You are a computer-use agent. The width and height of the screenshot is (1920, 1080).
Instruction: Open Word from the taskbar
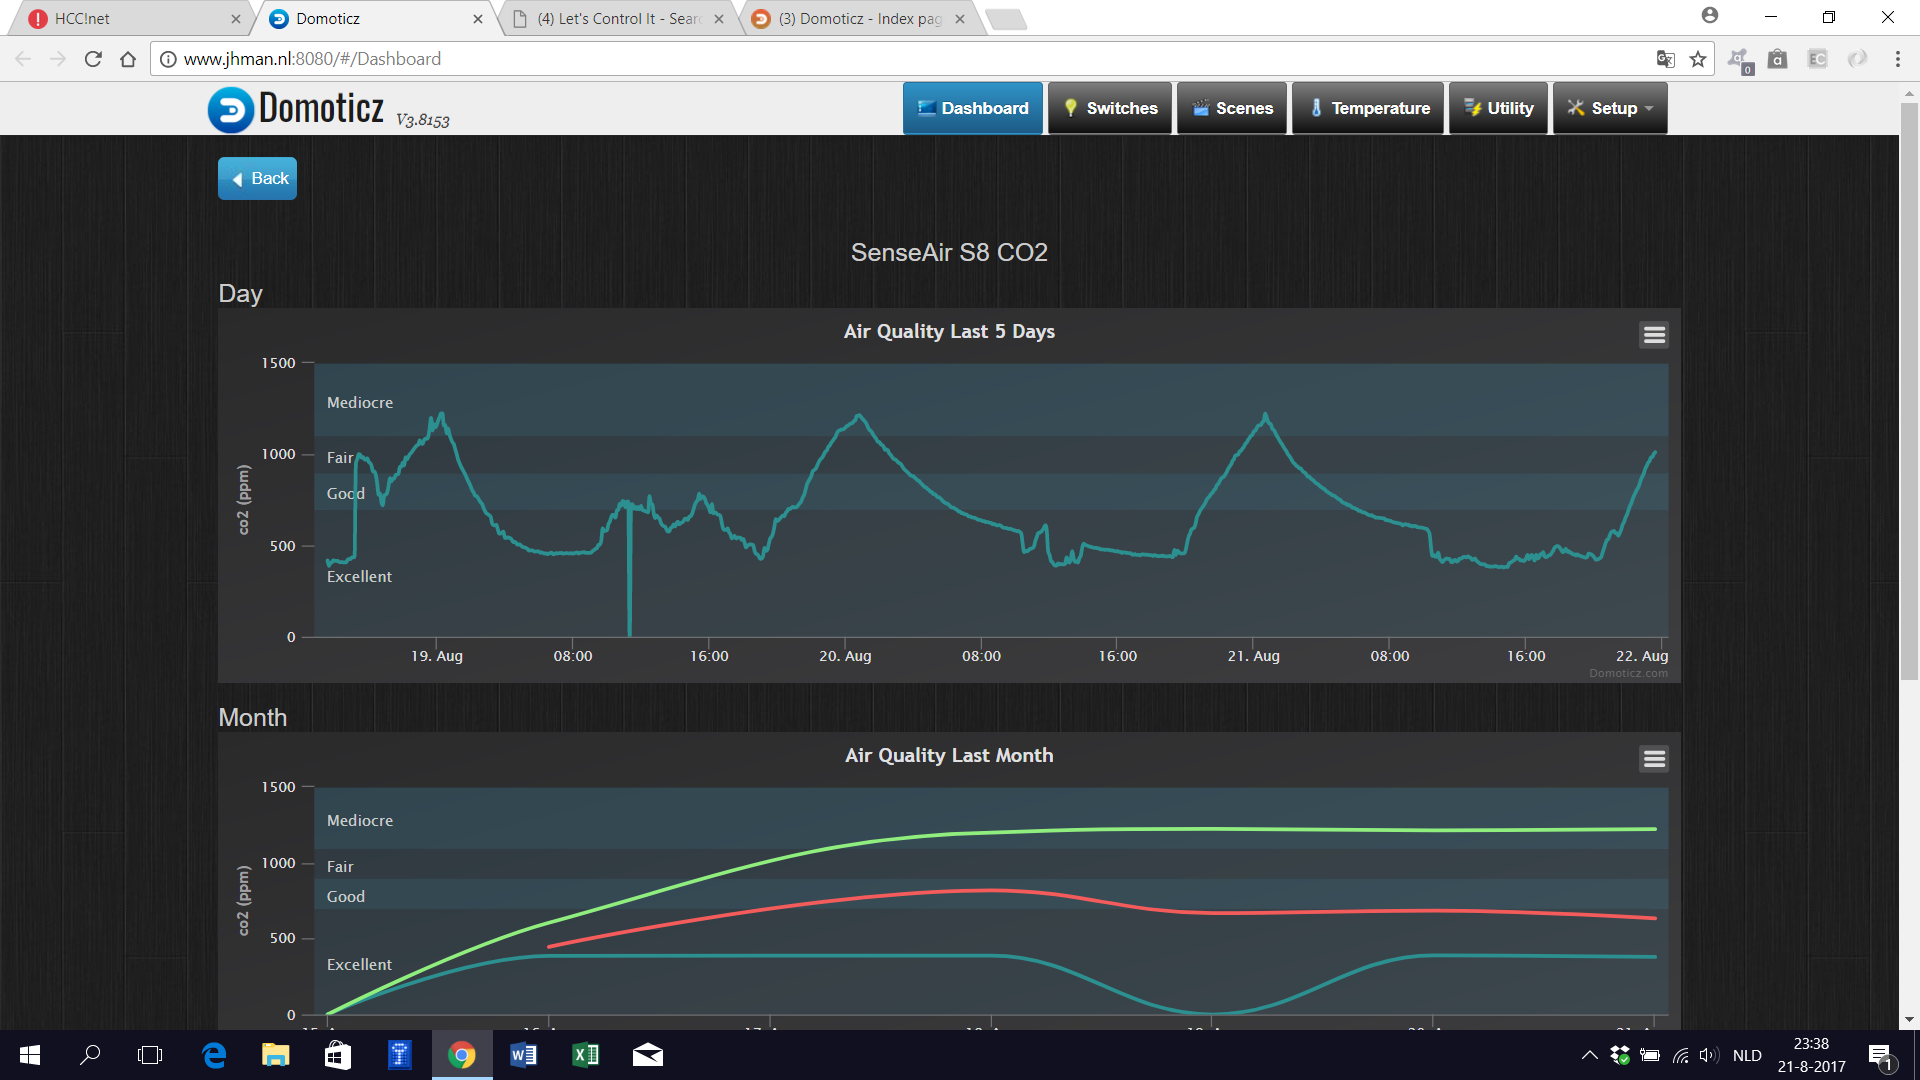[x=524, y=1055]
